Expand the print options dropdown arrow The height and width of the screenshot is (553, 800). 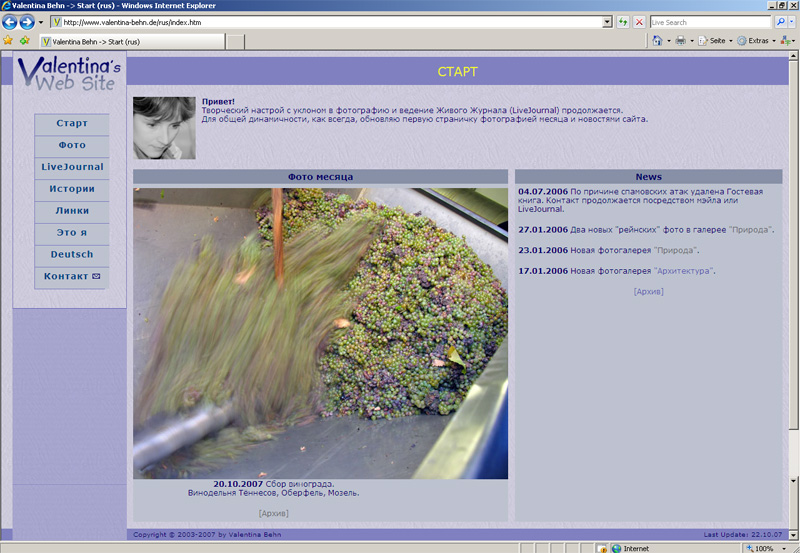point(692,41)
